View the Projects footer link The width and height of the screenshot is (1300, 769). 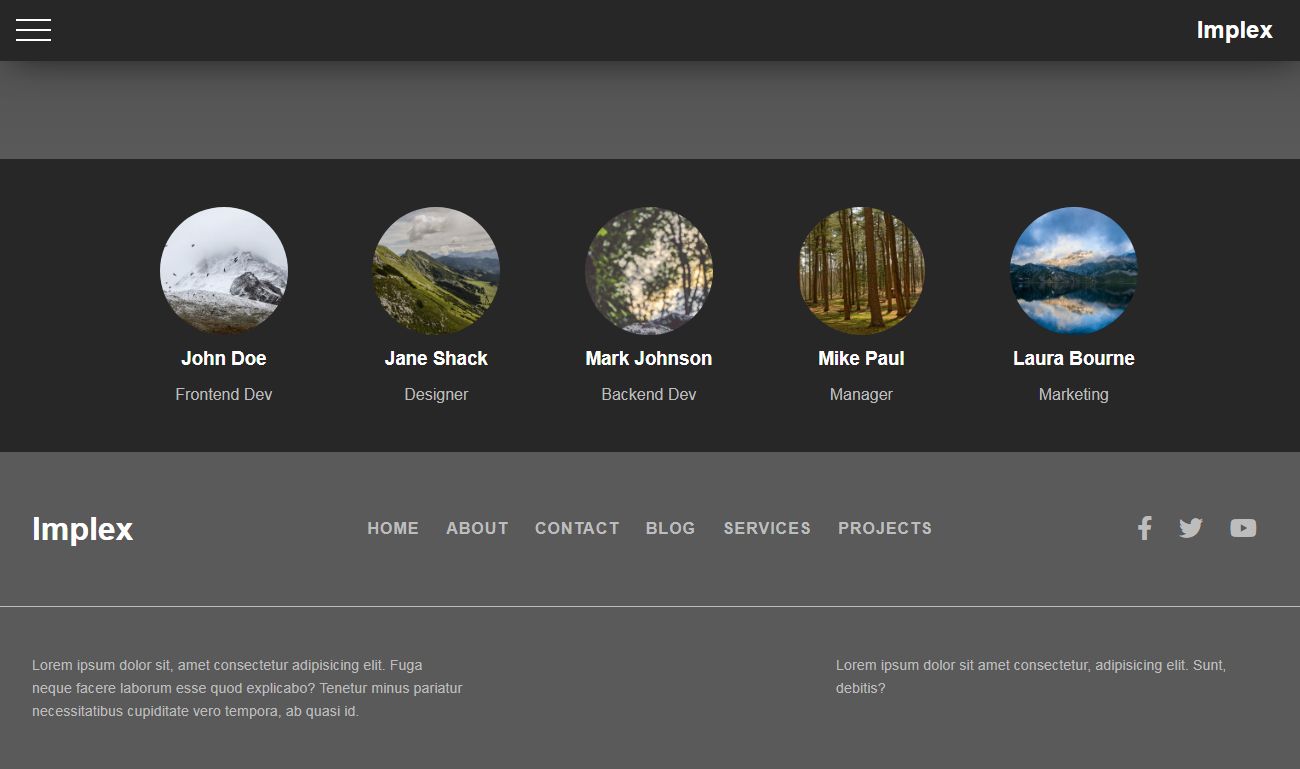tap(885, 528)
